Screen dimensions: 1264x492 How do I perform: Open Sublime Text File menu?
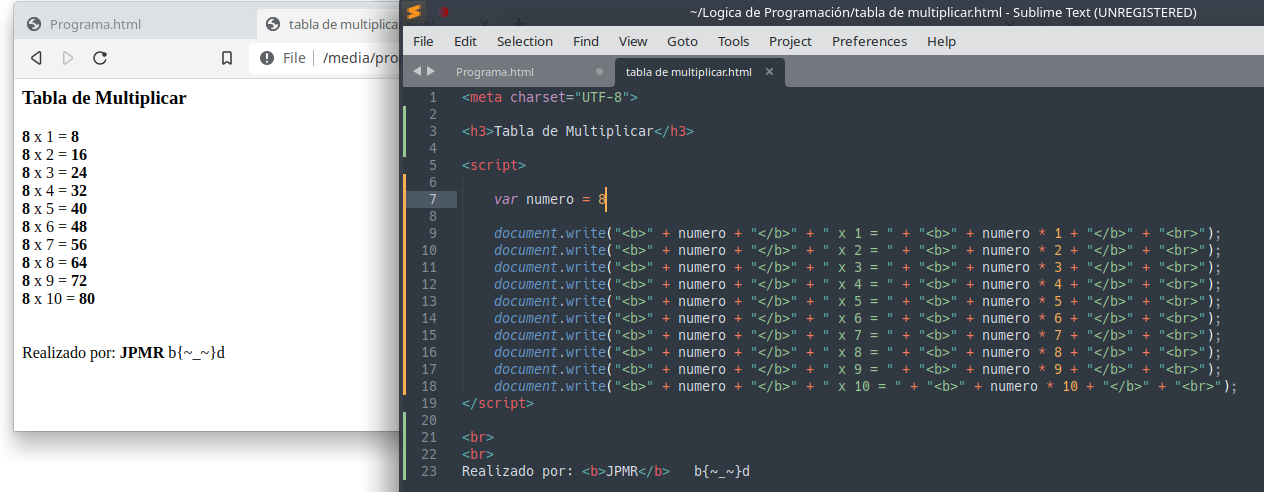[x=423, y=41]
